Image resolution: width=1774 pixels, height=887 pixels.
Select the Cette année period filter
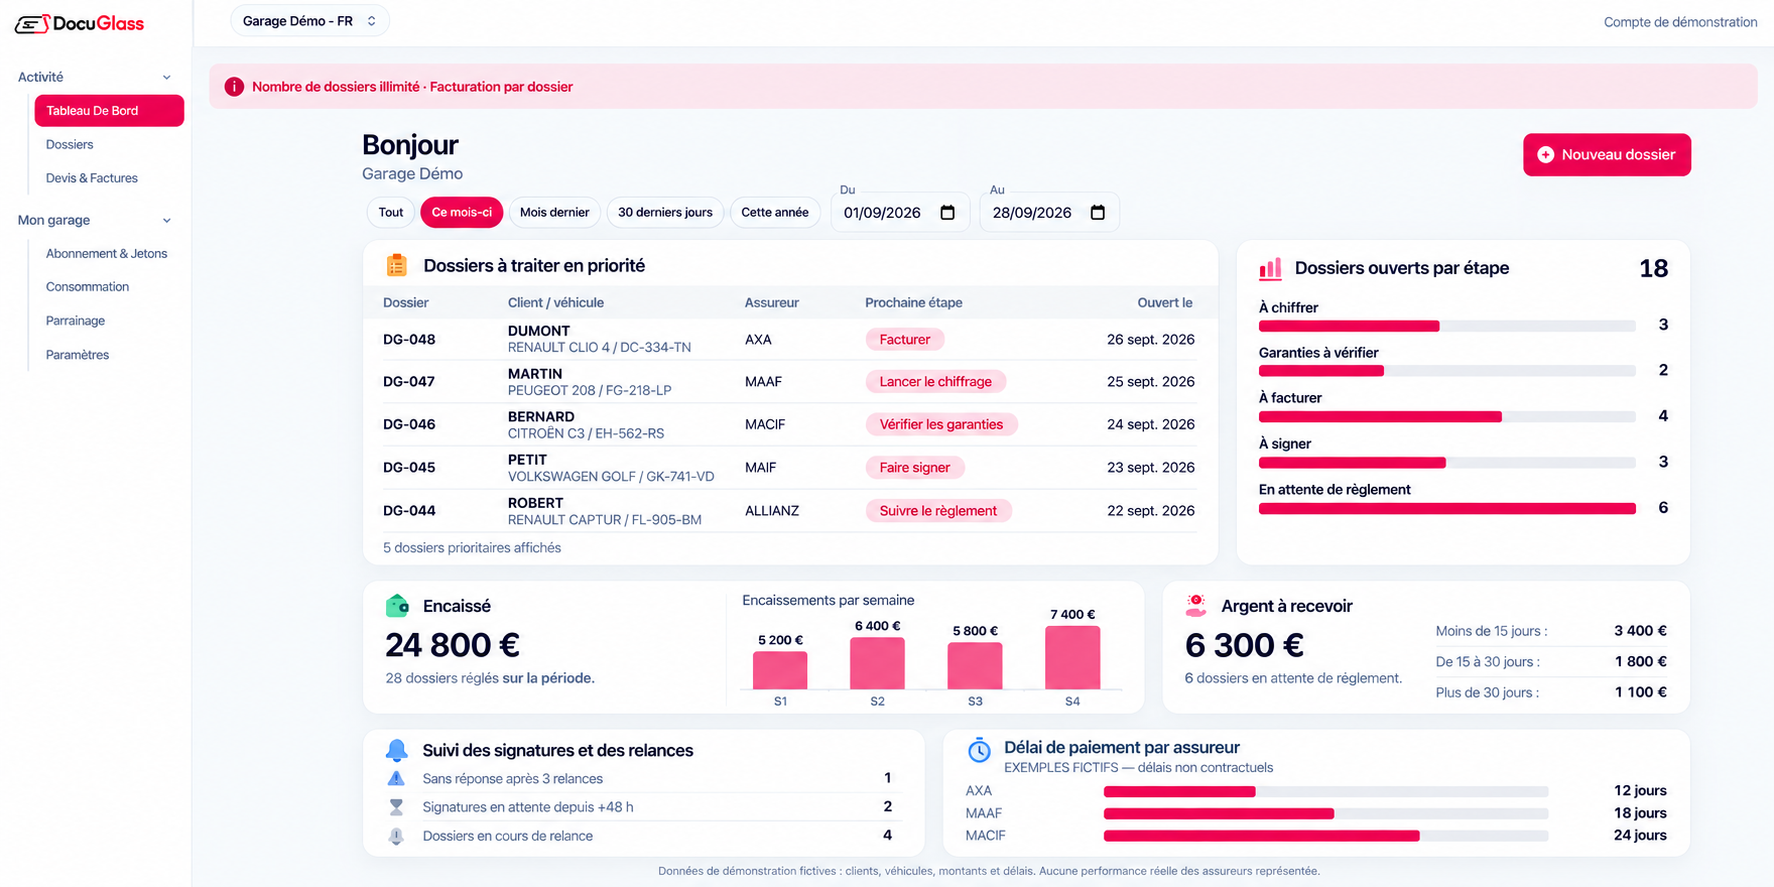[x=775, y=212]
